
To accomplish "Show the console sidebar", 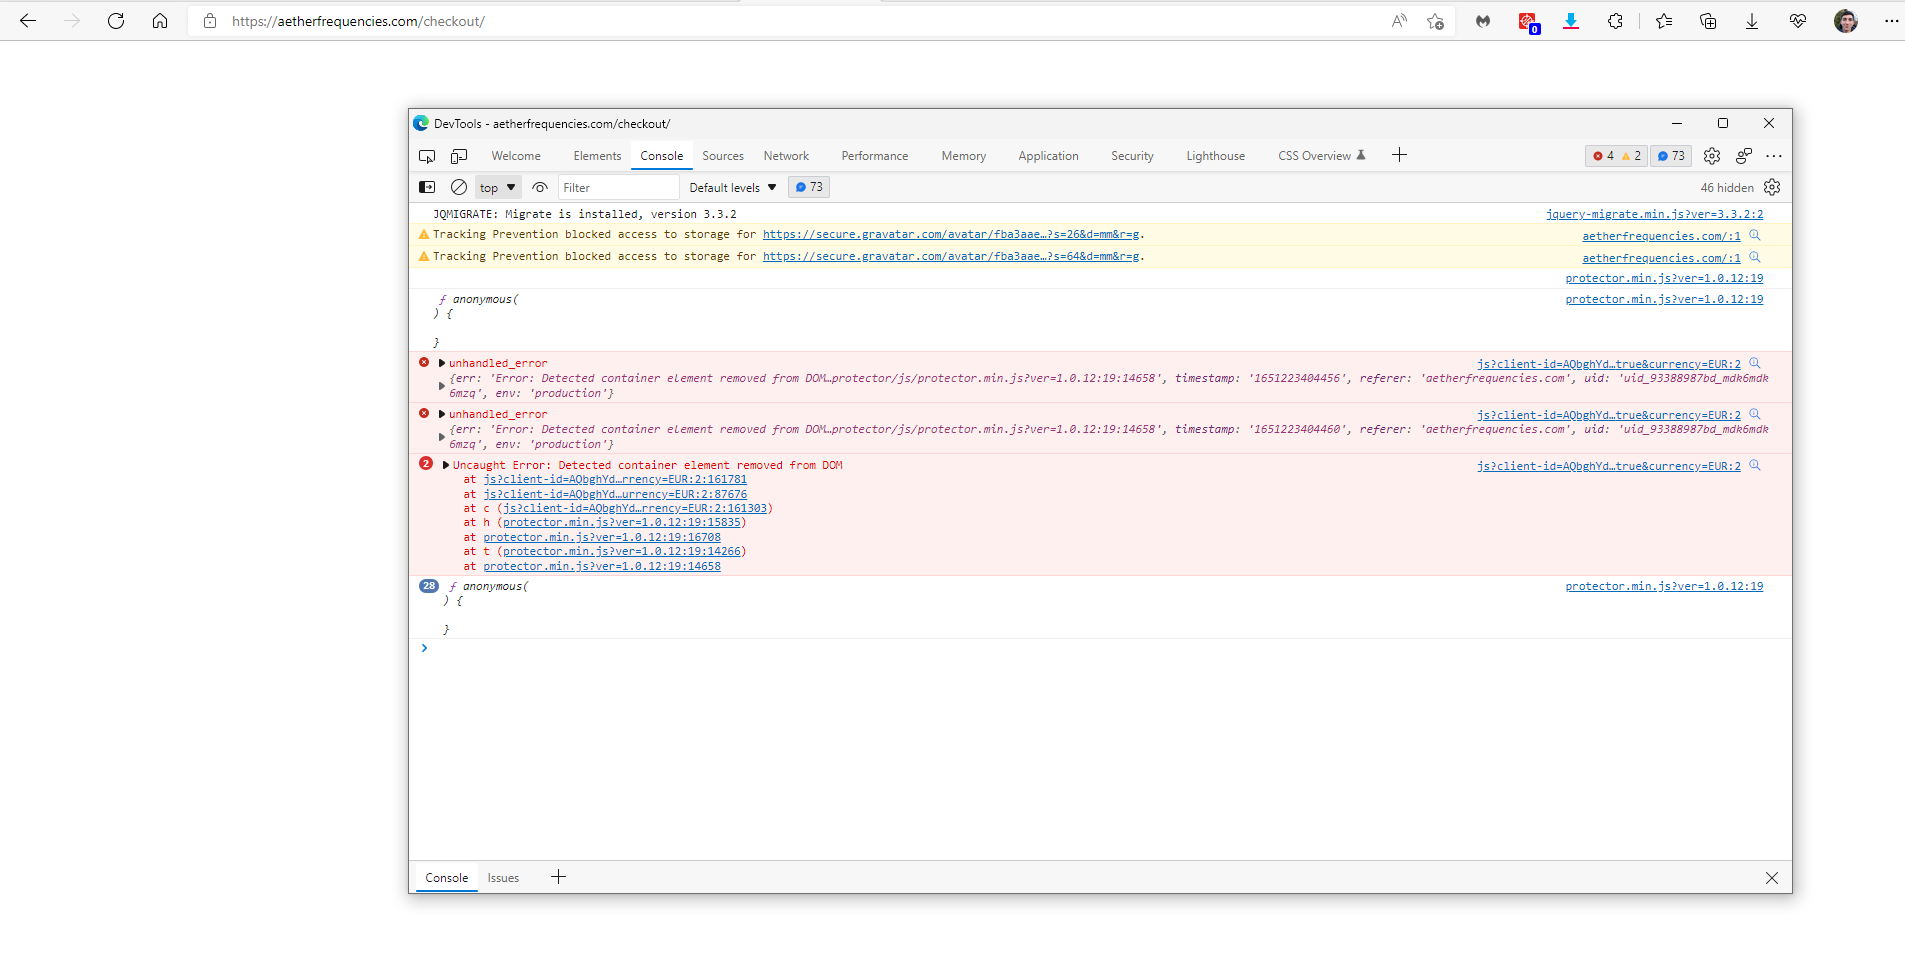I will pos(427,187).
